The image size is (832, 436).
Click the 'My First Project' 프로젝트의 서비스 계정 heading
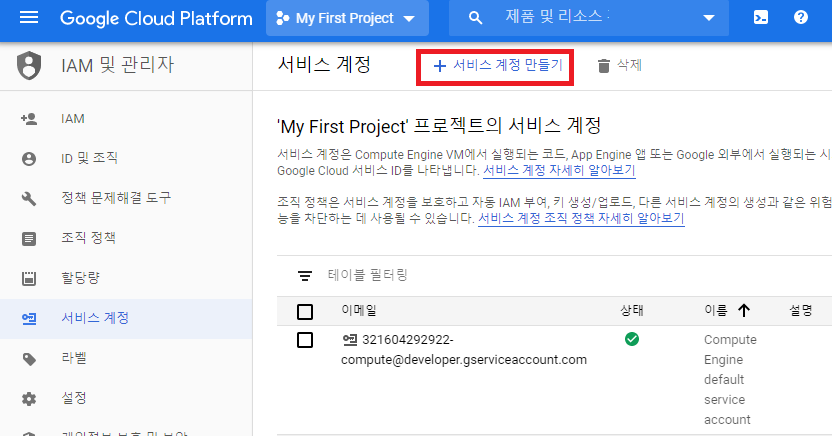439,126
